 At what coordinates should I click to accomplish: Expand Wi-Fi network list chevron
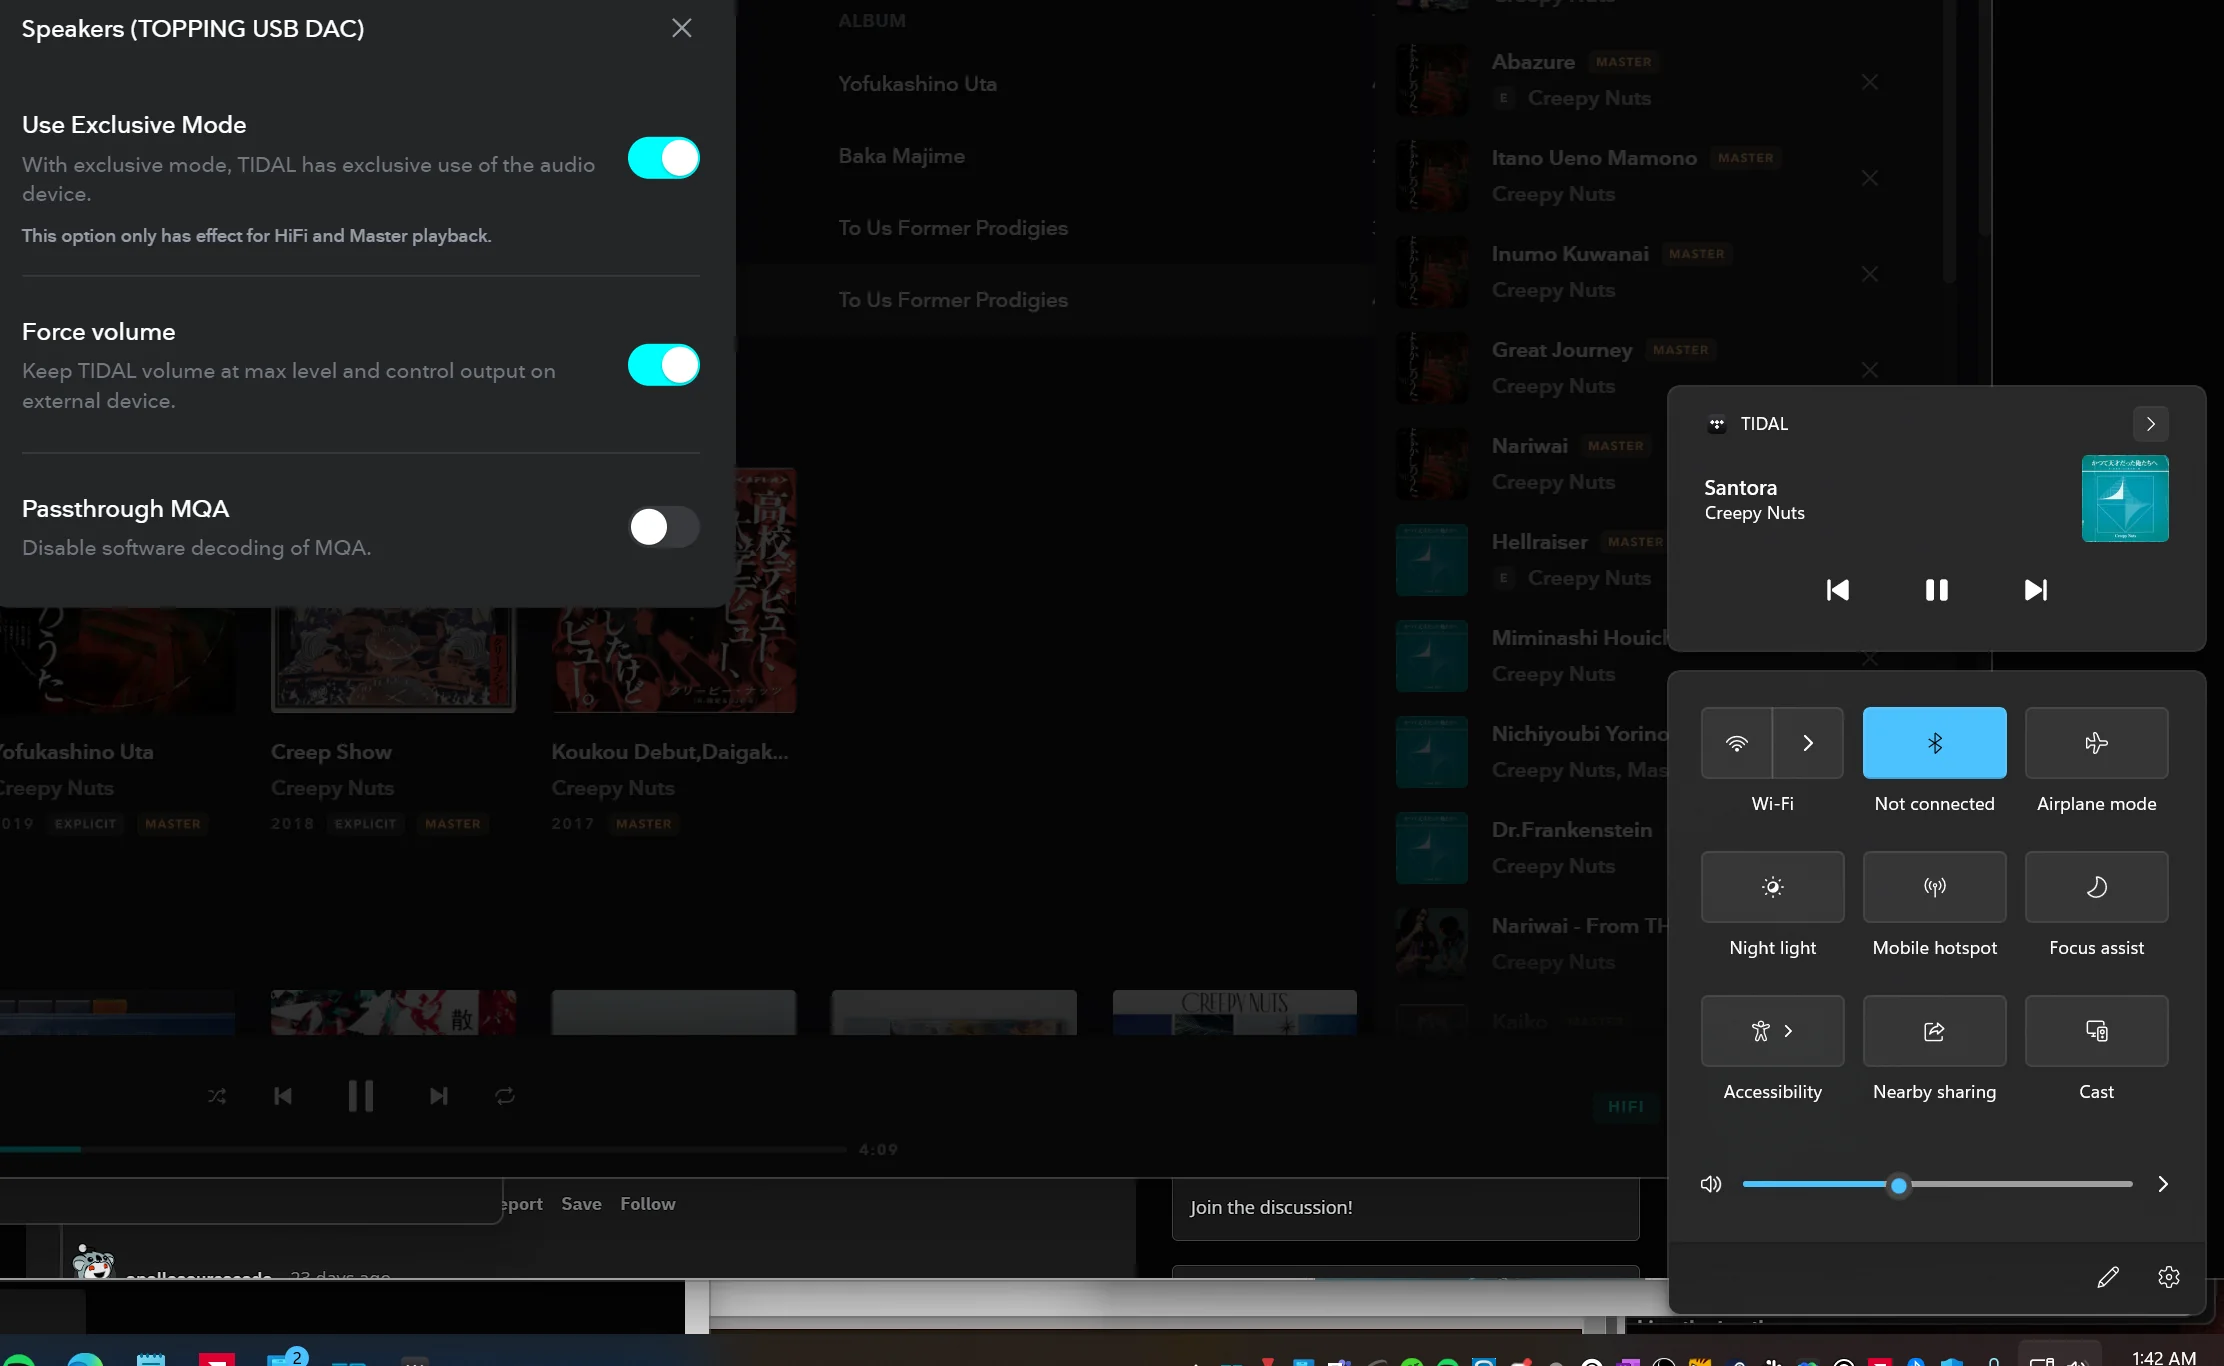coord(1807,743)
